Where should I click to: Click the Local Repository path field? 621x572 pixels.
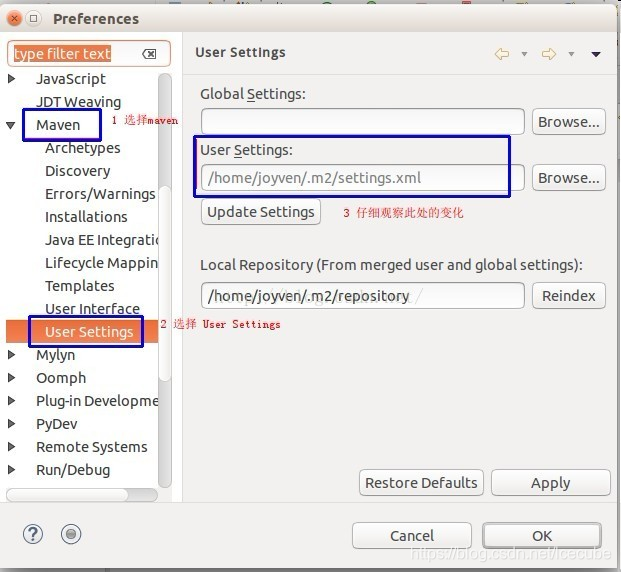pos(362,296)
